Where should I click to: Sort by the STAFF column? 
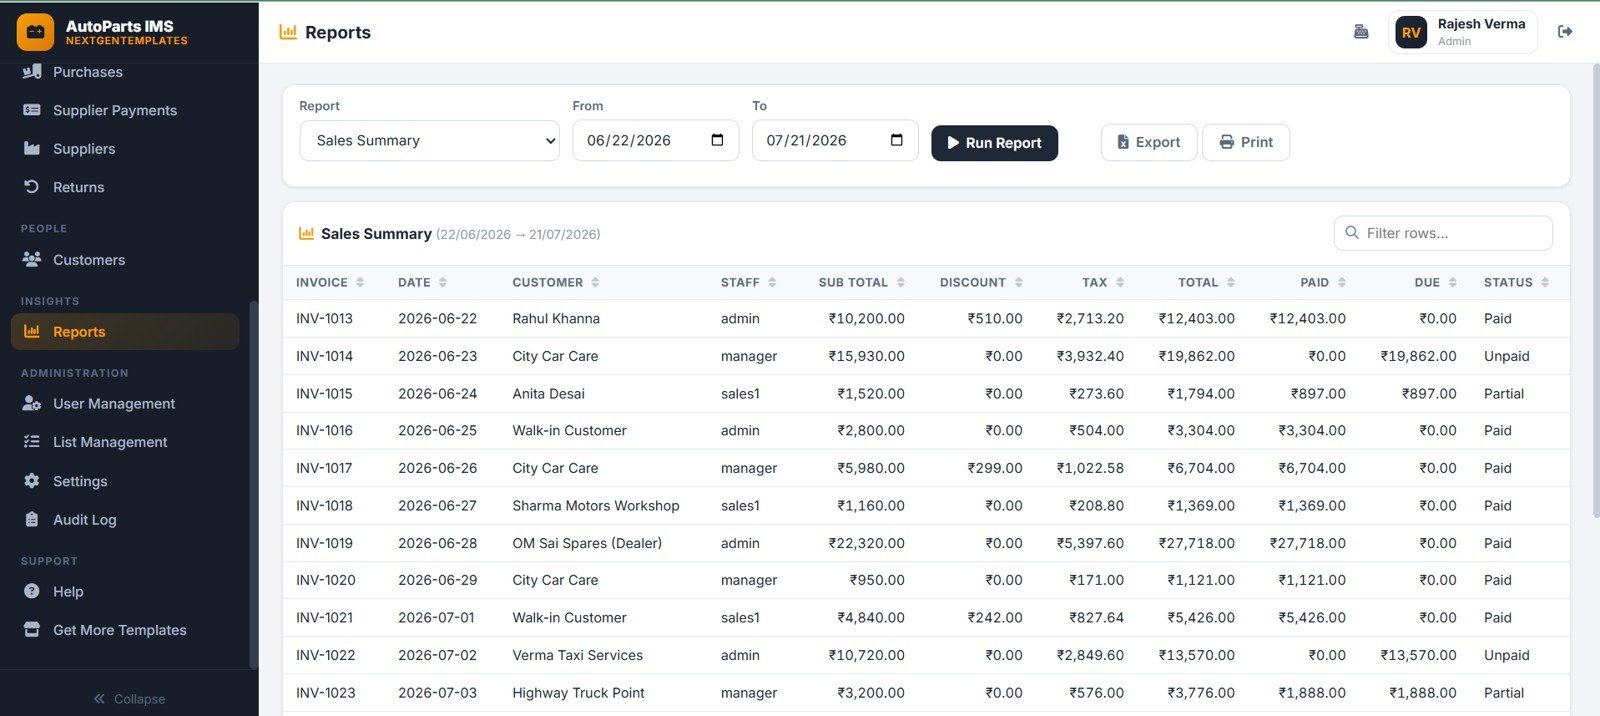coord(749,283)
